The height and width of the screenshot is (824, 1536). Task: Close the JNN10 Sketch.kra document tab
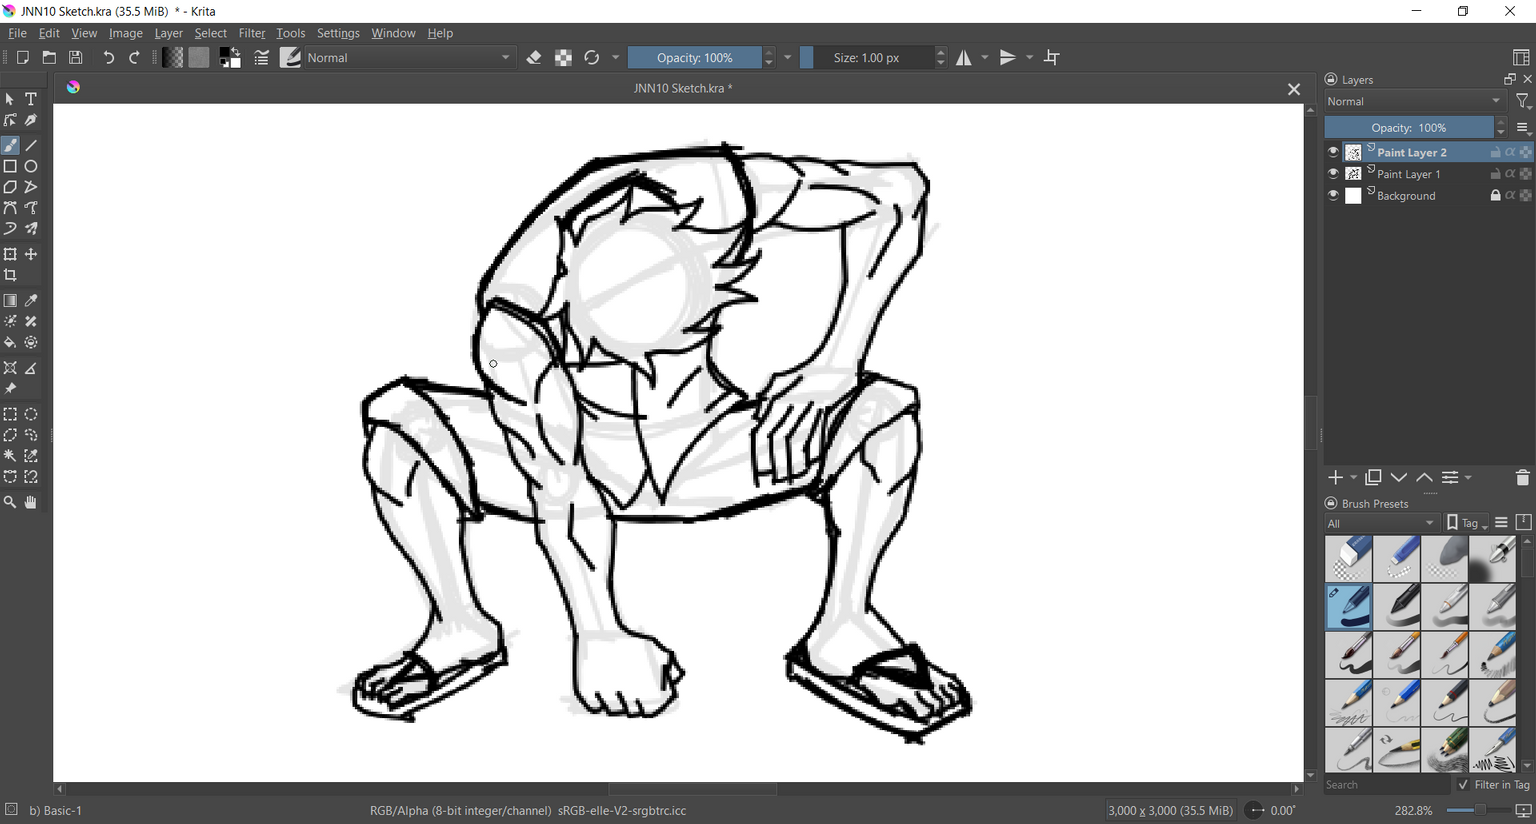tap(1294, 89)
